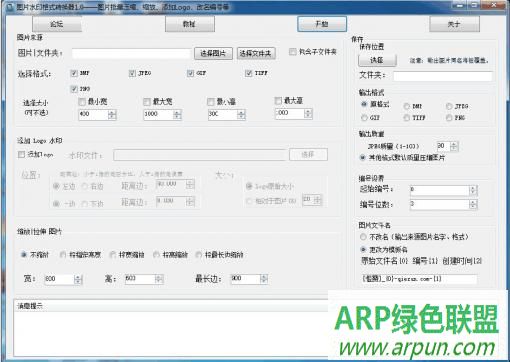Click the 选择文件夹 button

tap(256, 53)
